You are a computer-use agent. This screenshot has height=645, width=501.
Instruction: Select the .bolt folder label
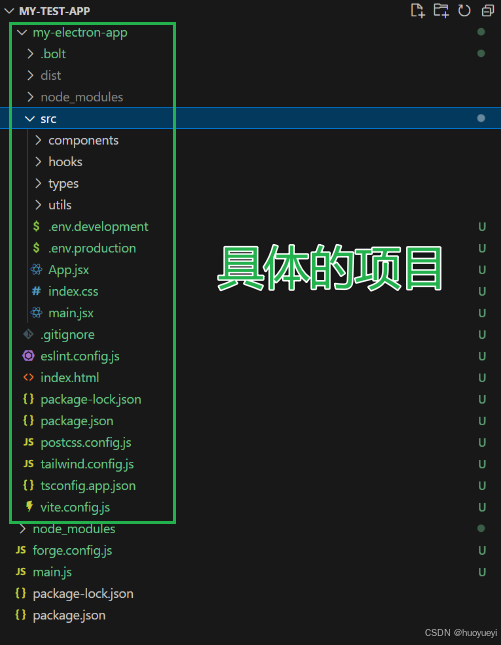pyautogui.click(x=53, y=54)
